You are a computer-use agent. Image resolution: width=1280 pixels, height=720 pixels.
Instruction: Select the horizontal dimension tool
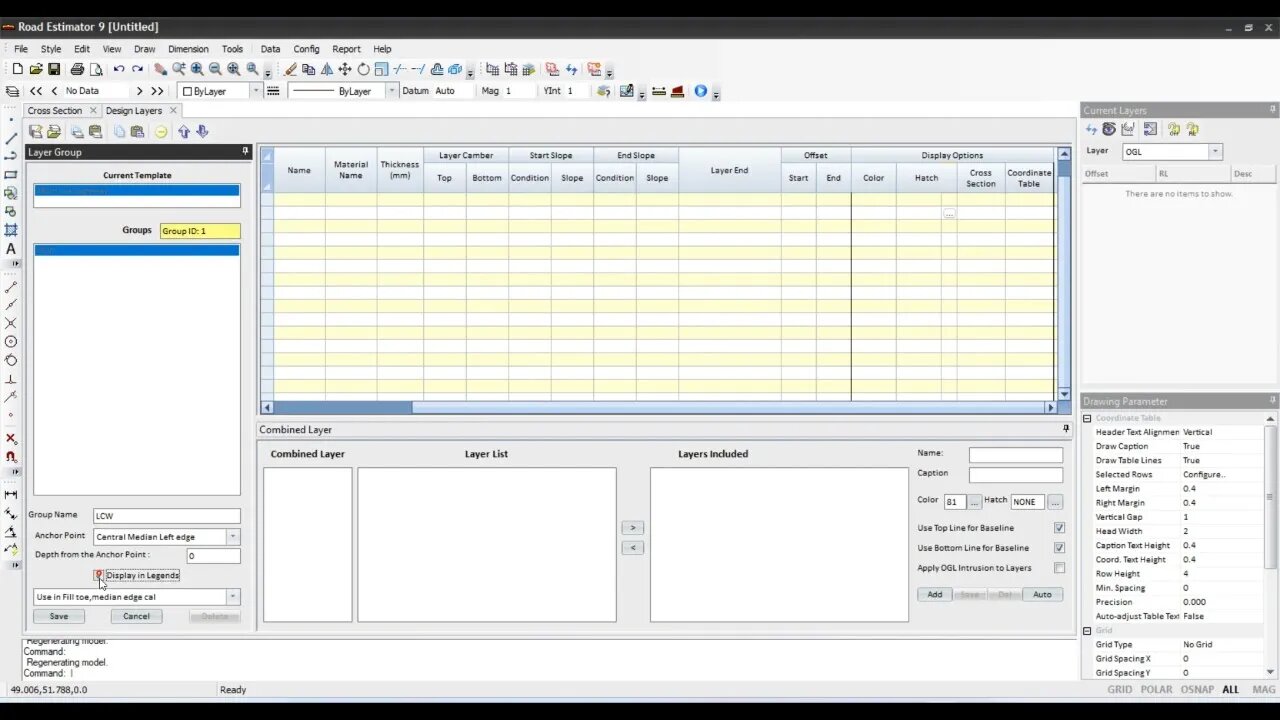11,494
